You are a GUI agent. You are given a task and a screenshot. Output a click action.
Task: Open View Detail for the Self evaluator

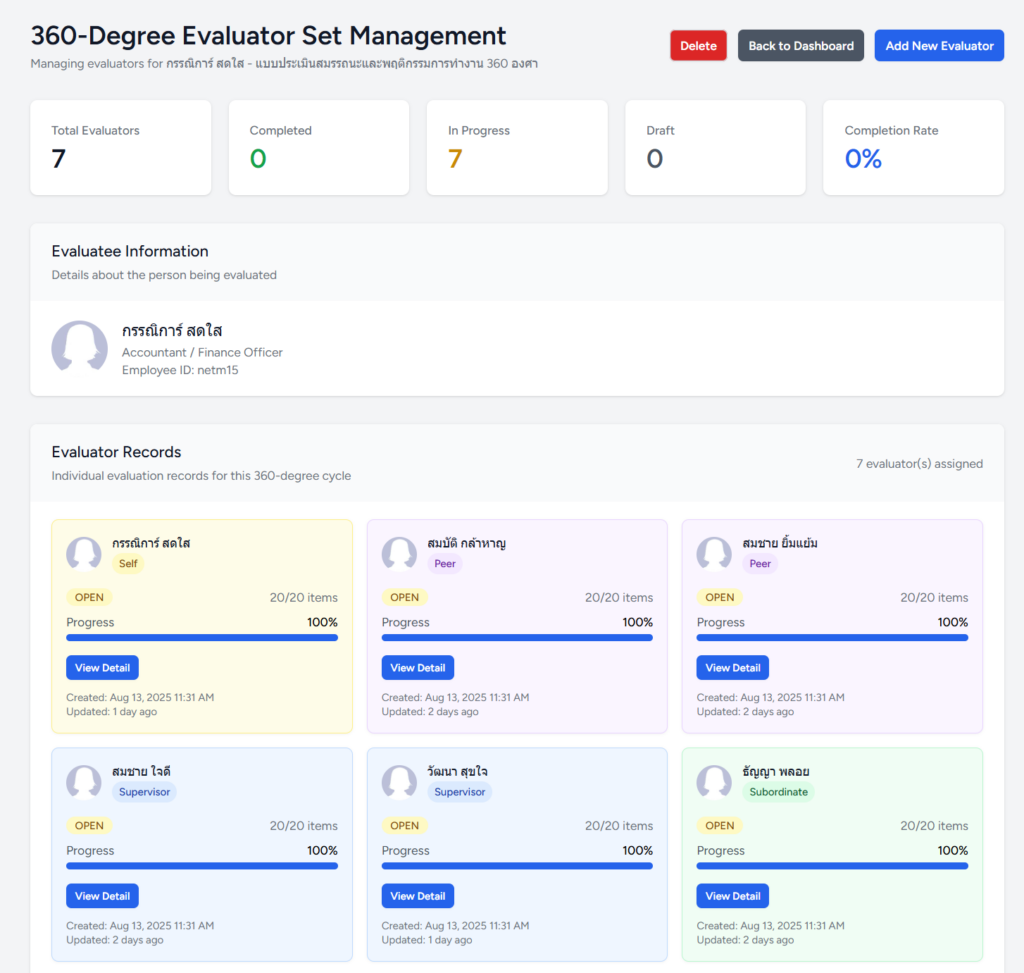[x=102, y=668]
